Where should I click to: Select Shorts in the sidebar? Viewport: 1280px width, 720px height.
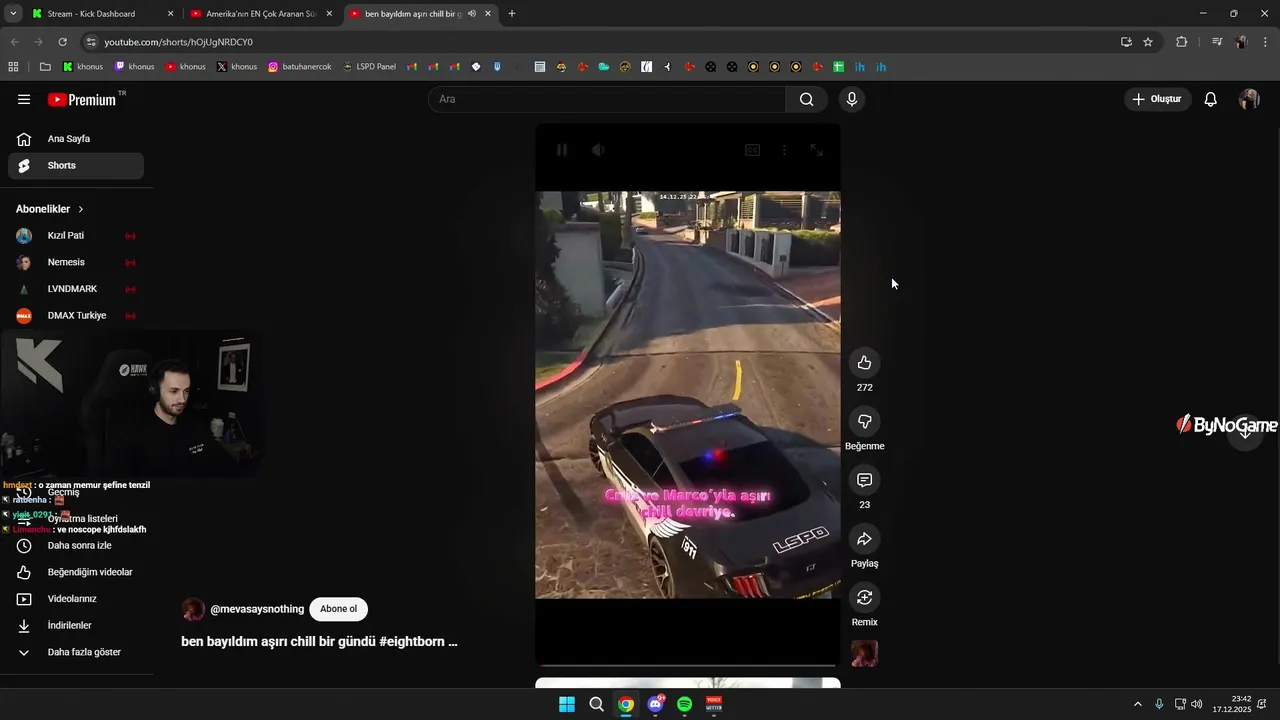coord(76,166)
